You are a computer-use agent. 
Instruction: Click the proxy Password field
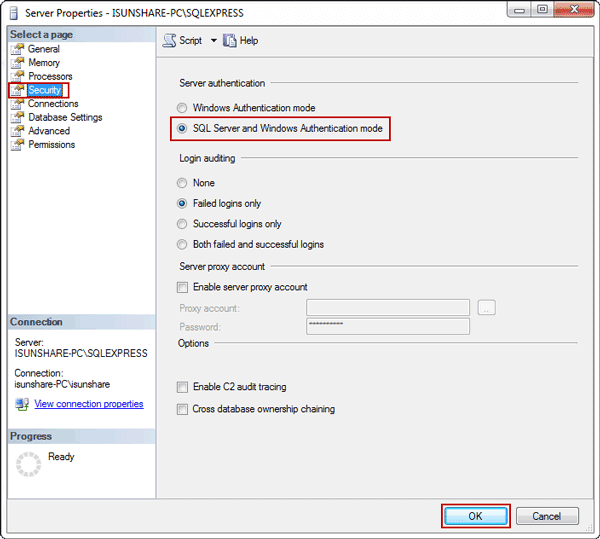pos(388,326)
